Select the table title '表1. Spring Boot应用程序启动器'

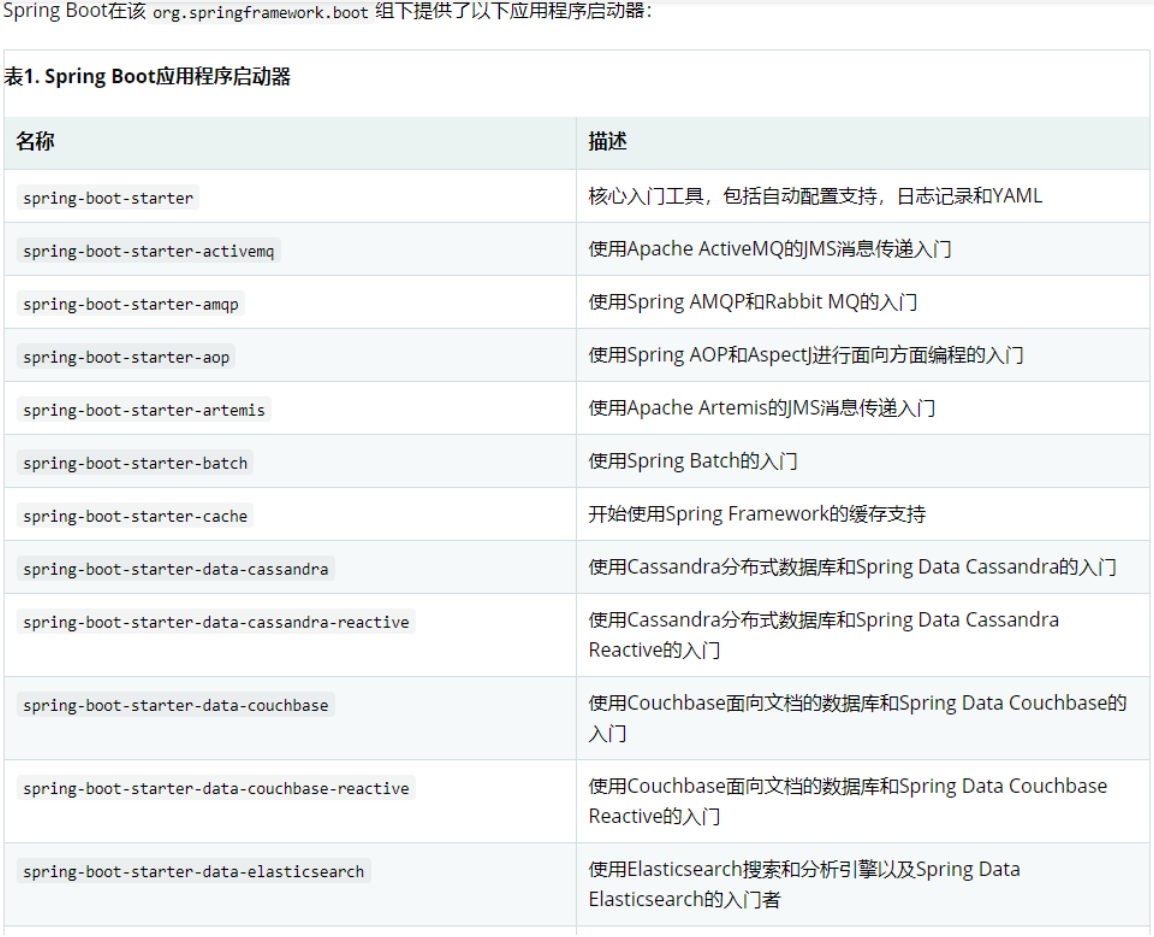tap(147, 77)
